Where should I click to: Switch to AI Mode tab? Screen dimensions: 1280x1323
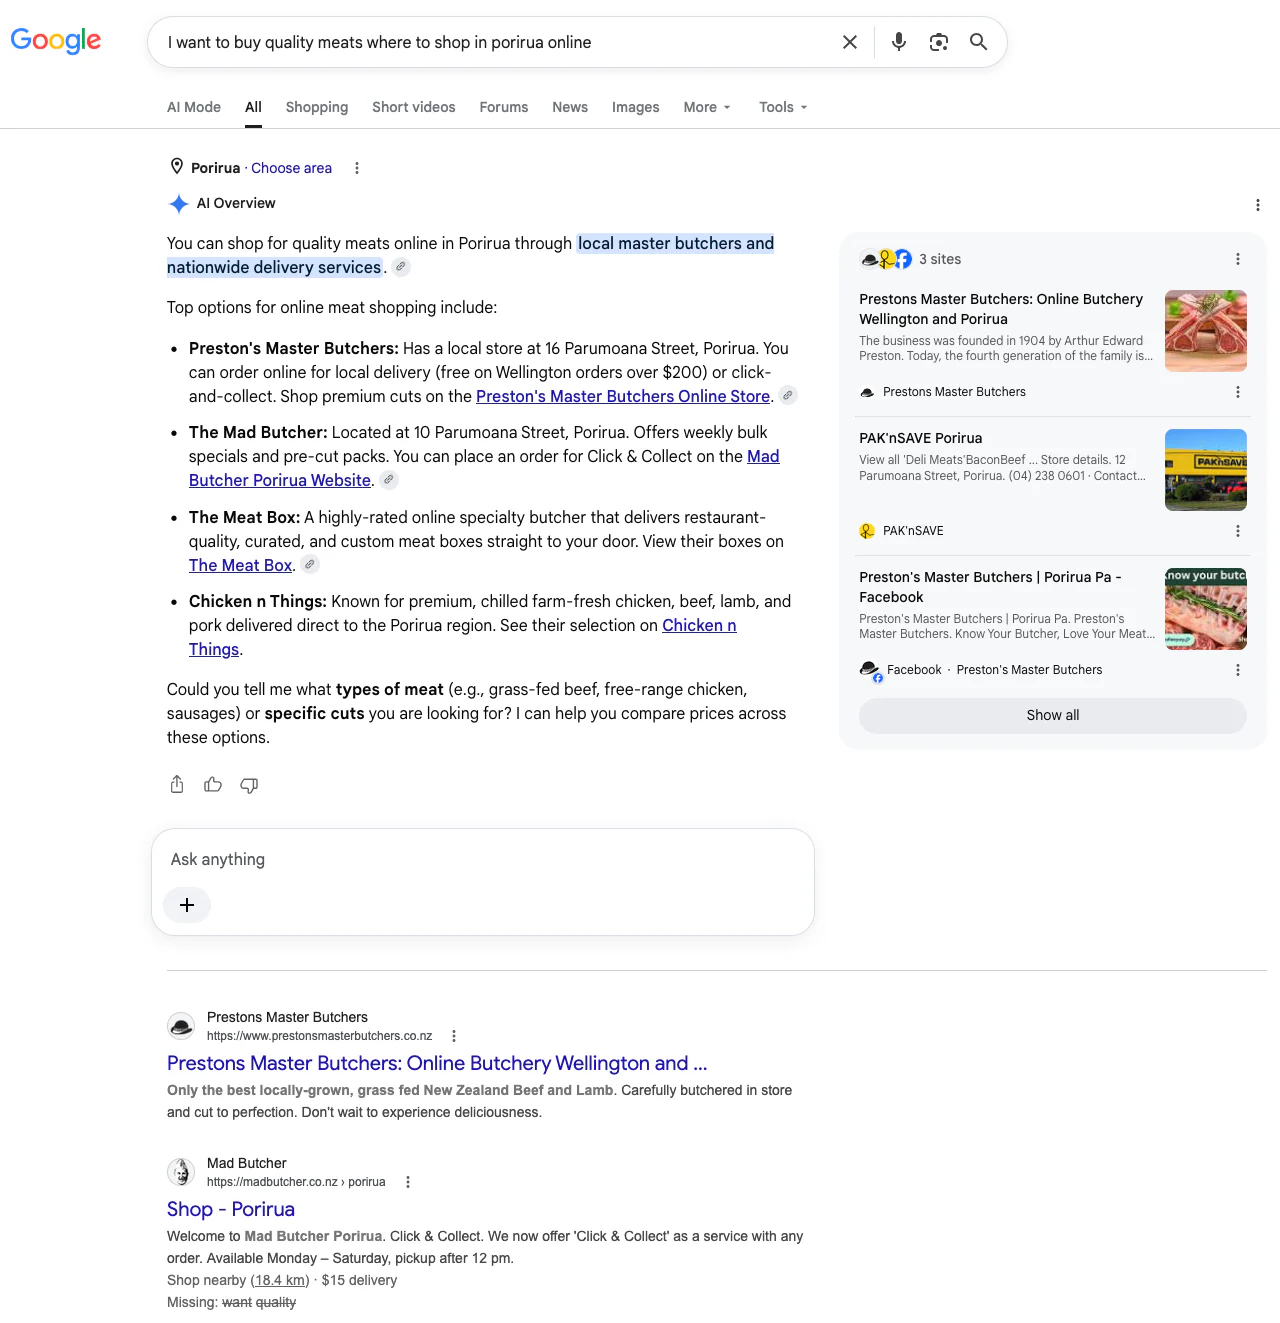(x=194, y=107)
